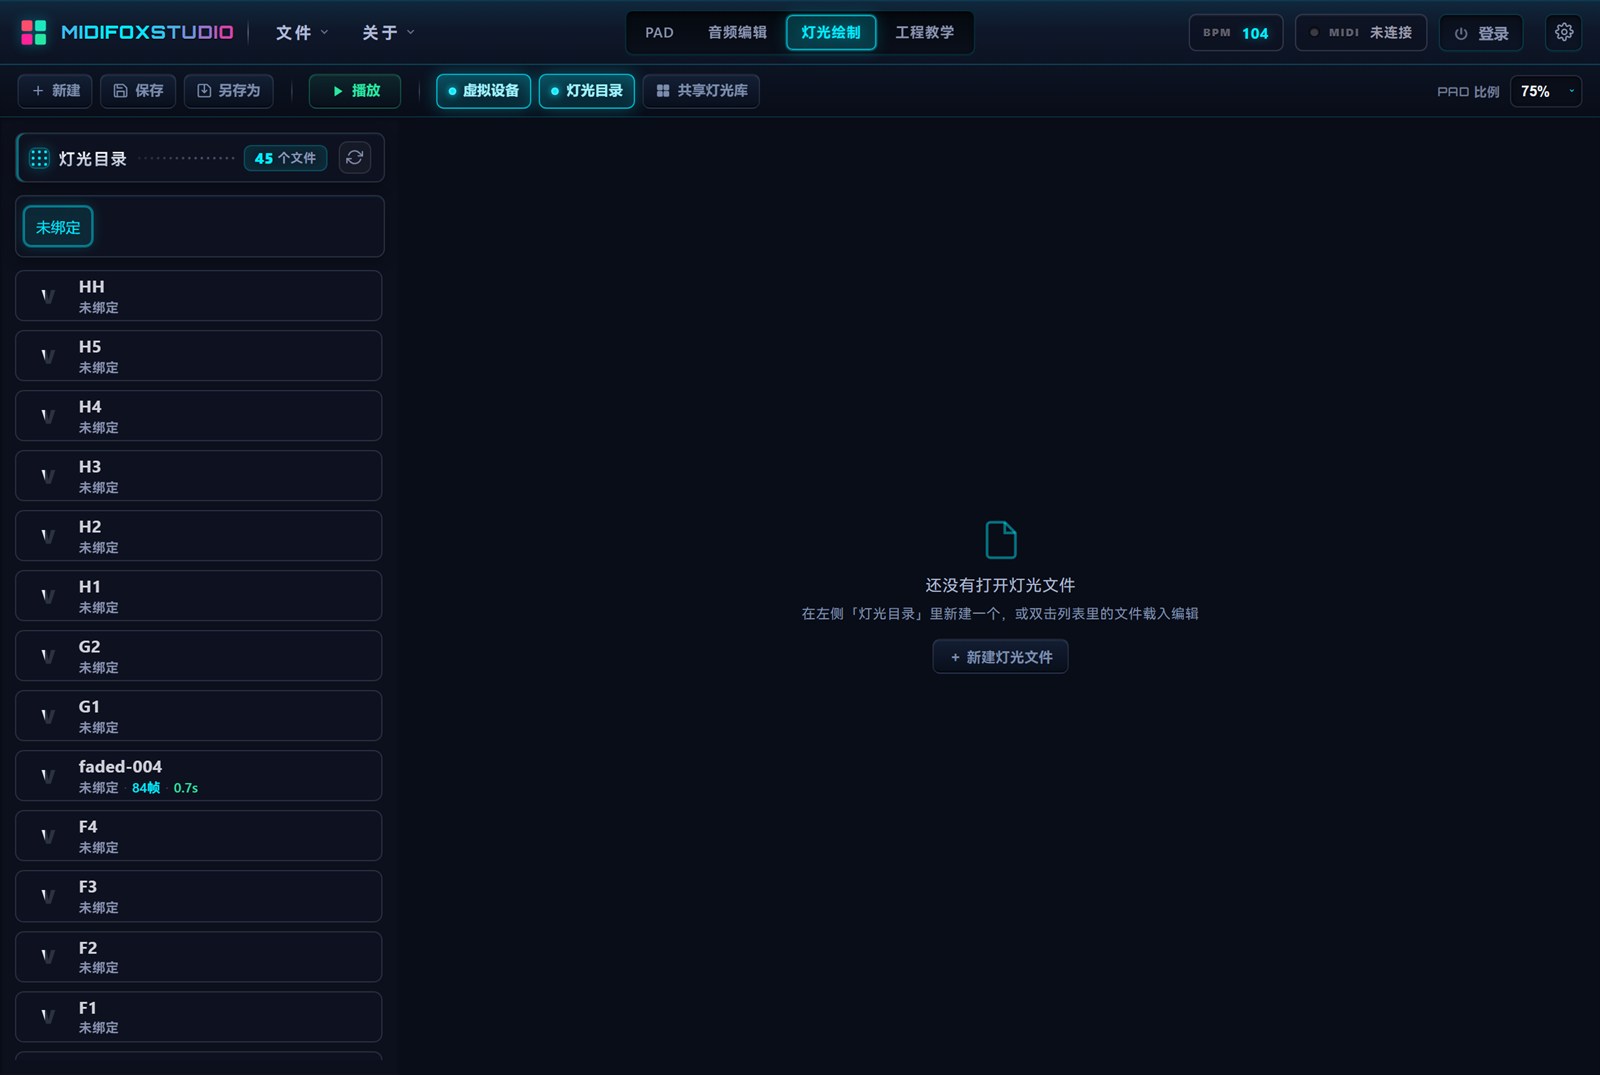
Task: Refresh the 灯光目录 file list
Action: coord(355,158)
